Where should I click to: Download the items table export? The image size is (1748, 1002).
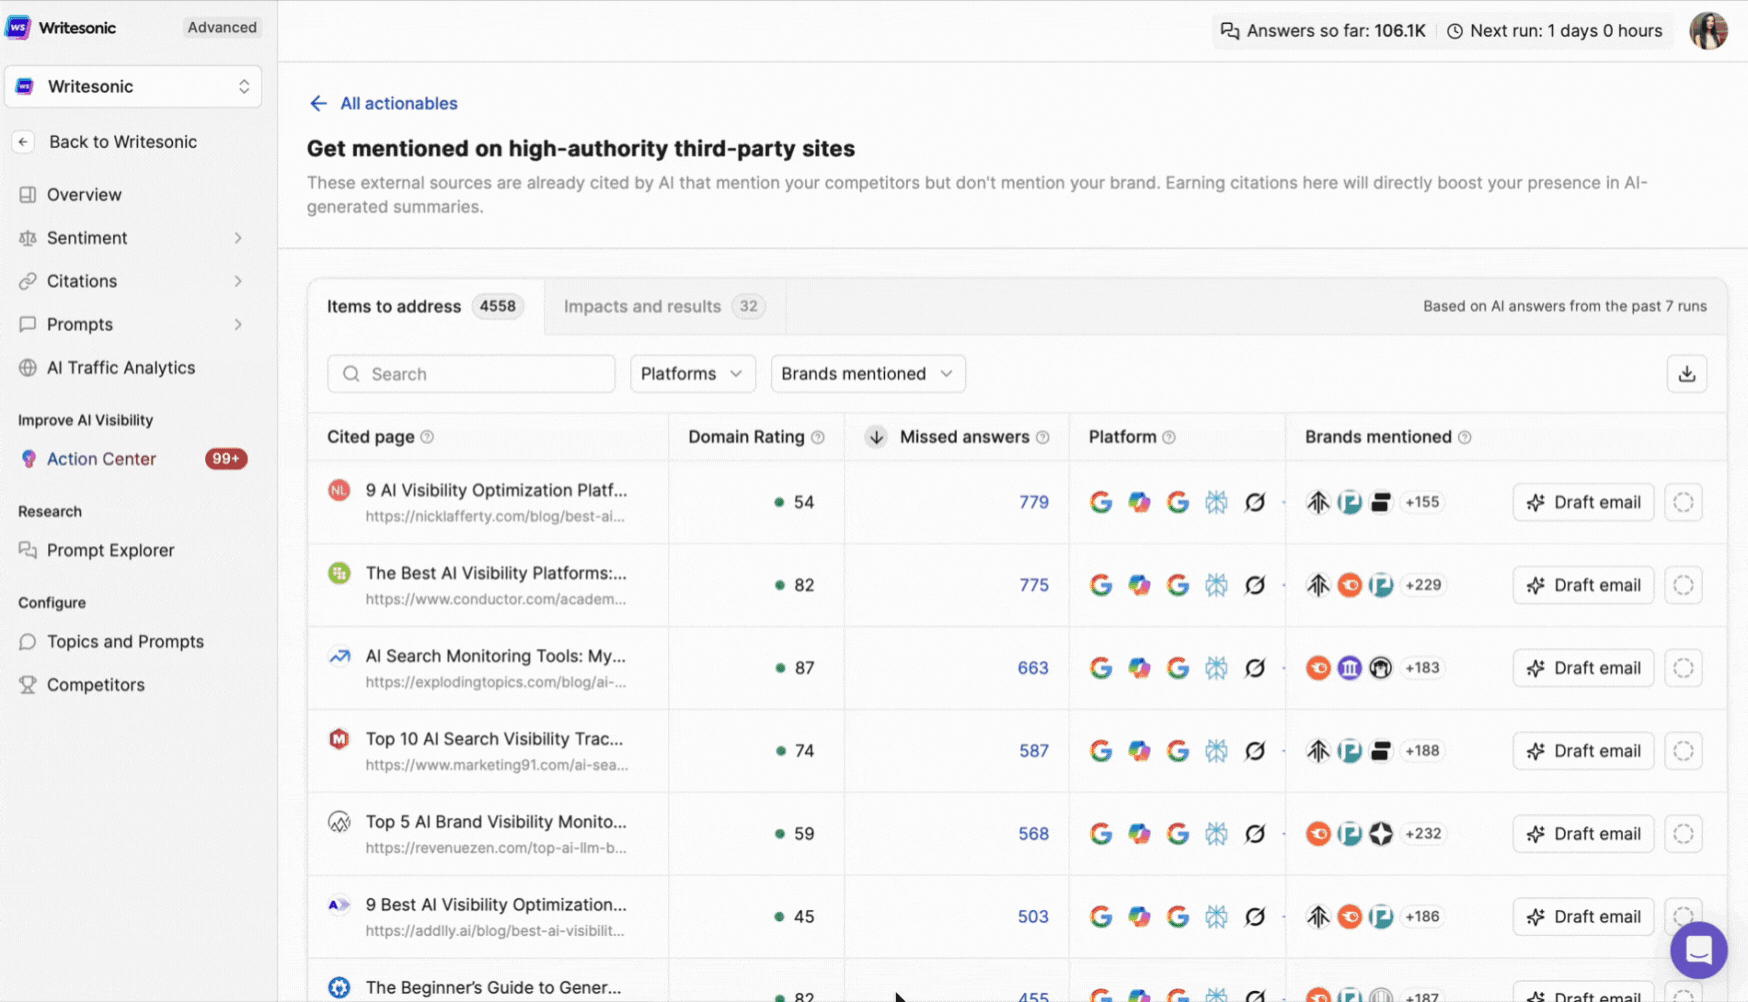(x=1687, y=373)
